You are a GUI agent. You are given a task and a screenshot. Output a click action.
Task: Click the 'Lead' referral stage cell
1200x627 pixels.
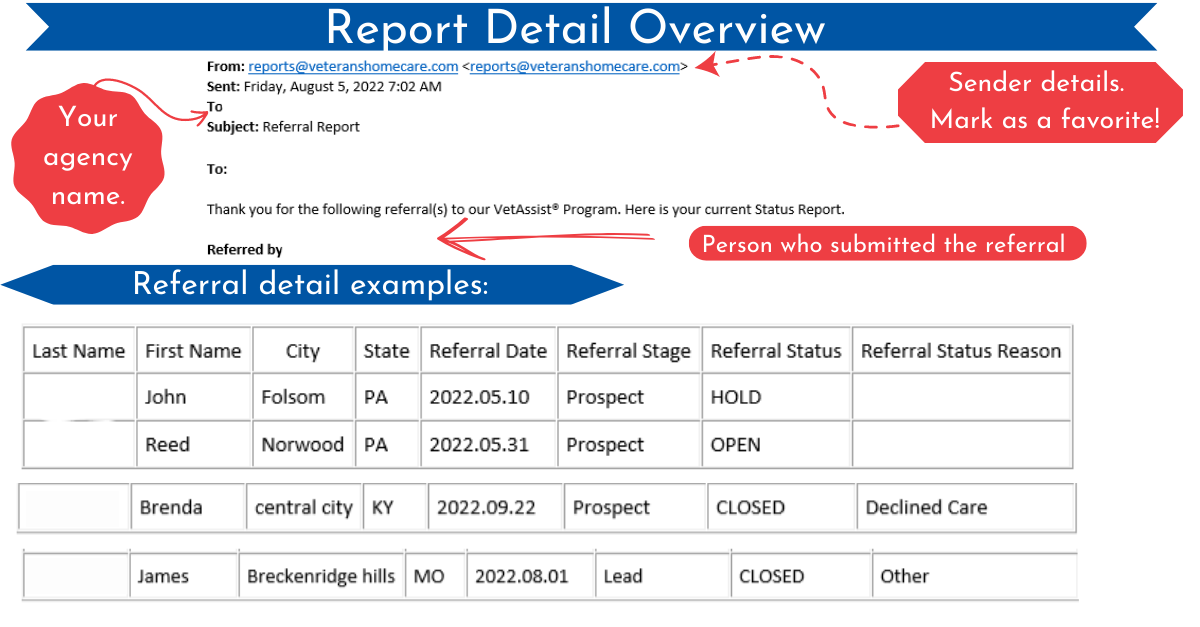point(622,576)
